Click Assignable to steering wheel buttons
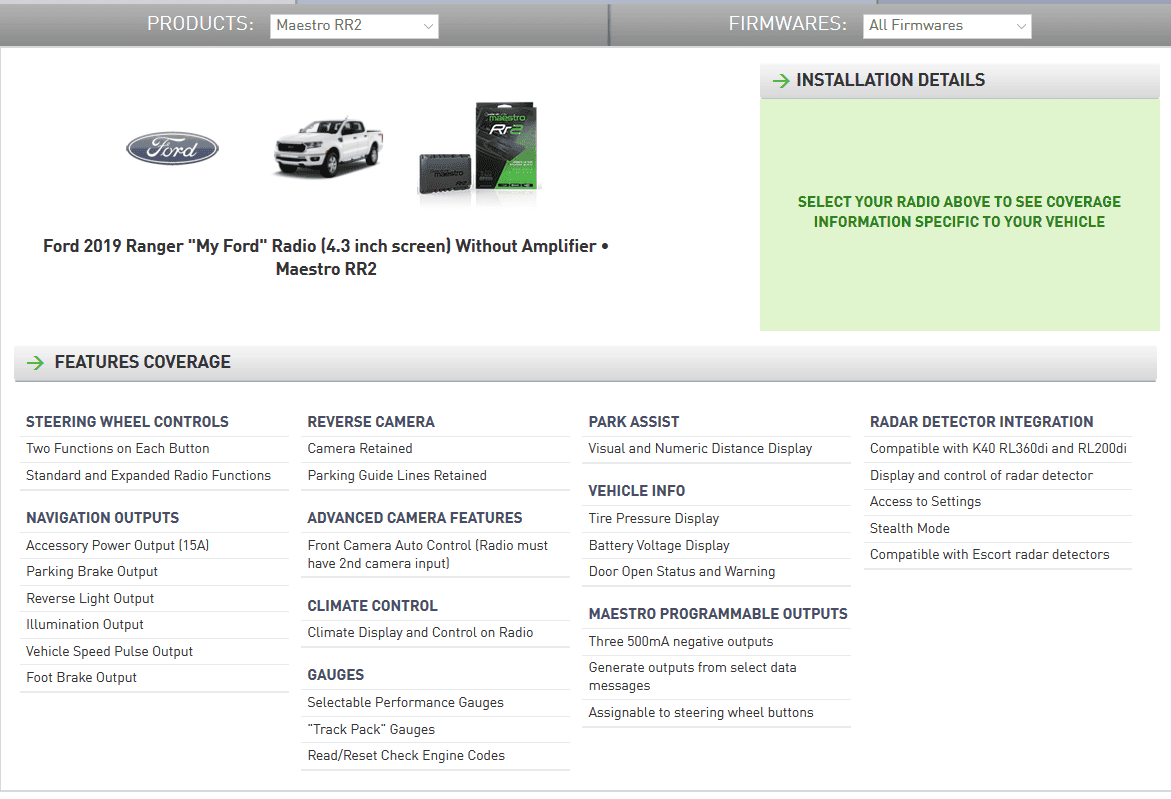The width and height of the screenshot is (1171, 799). click(x=701, y=713)
